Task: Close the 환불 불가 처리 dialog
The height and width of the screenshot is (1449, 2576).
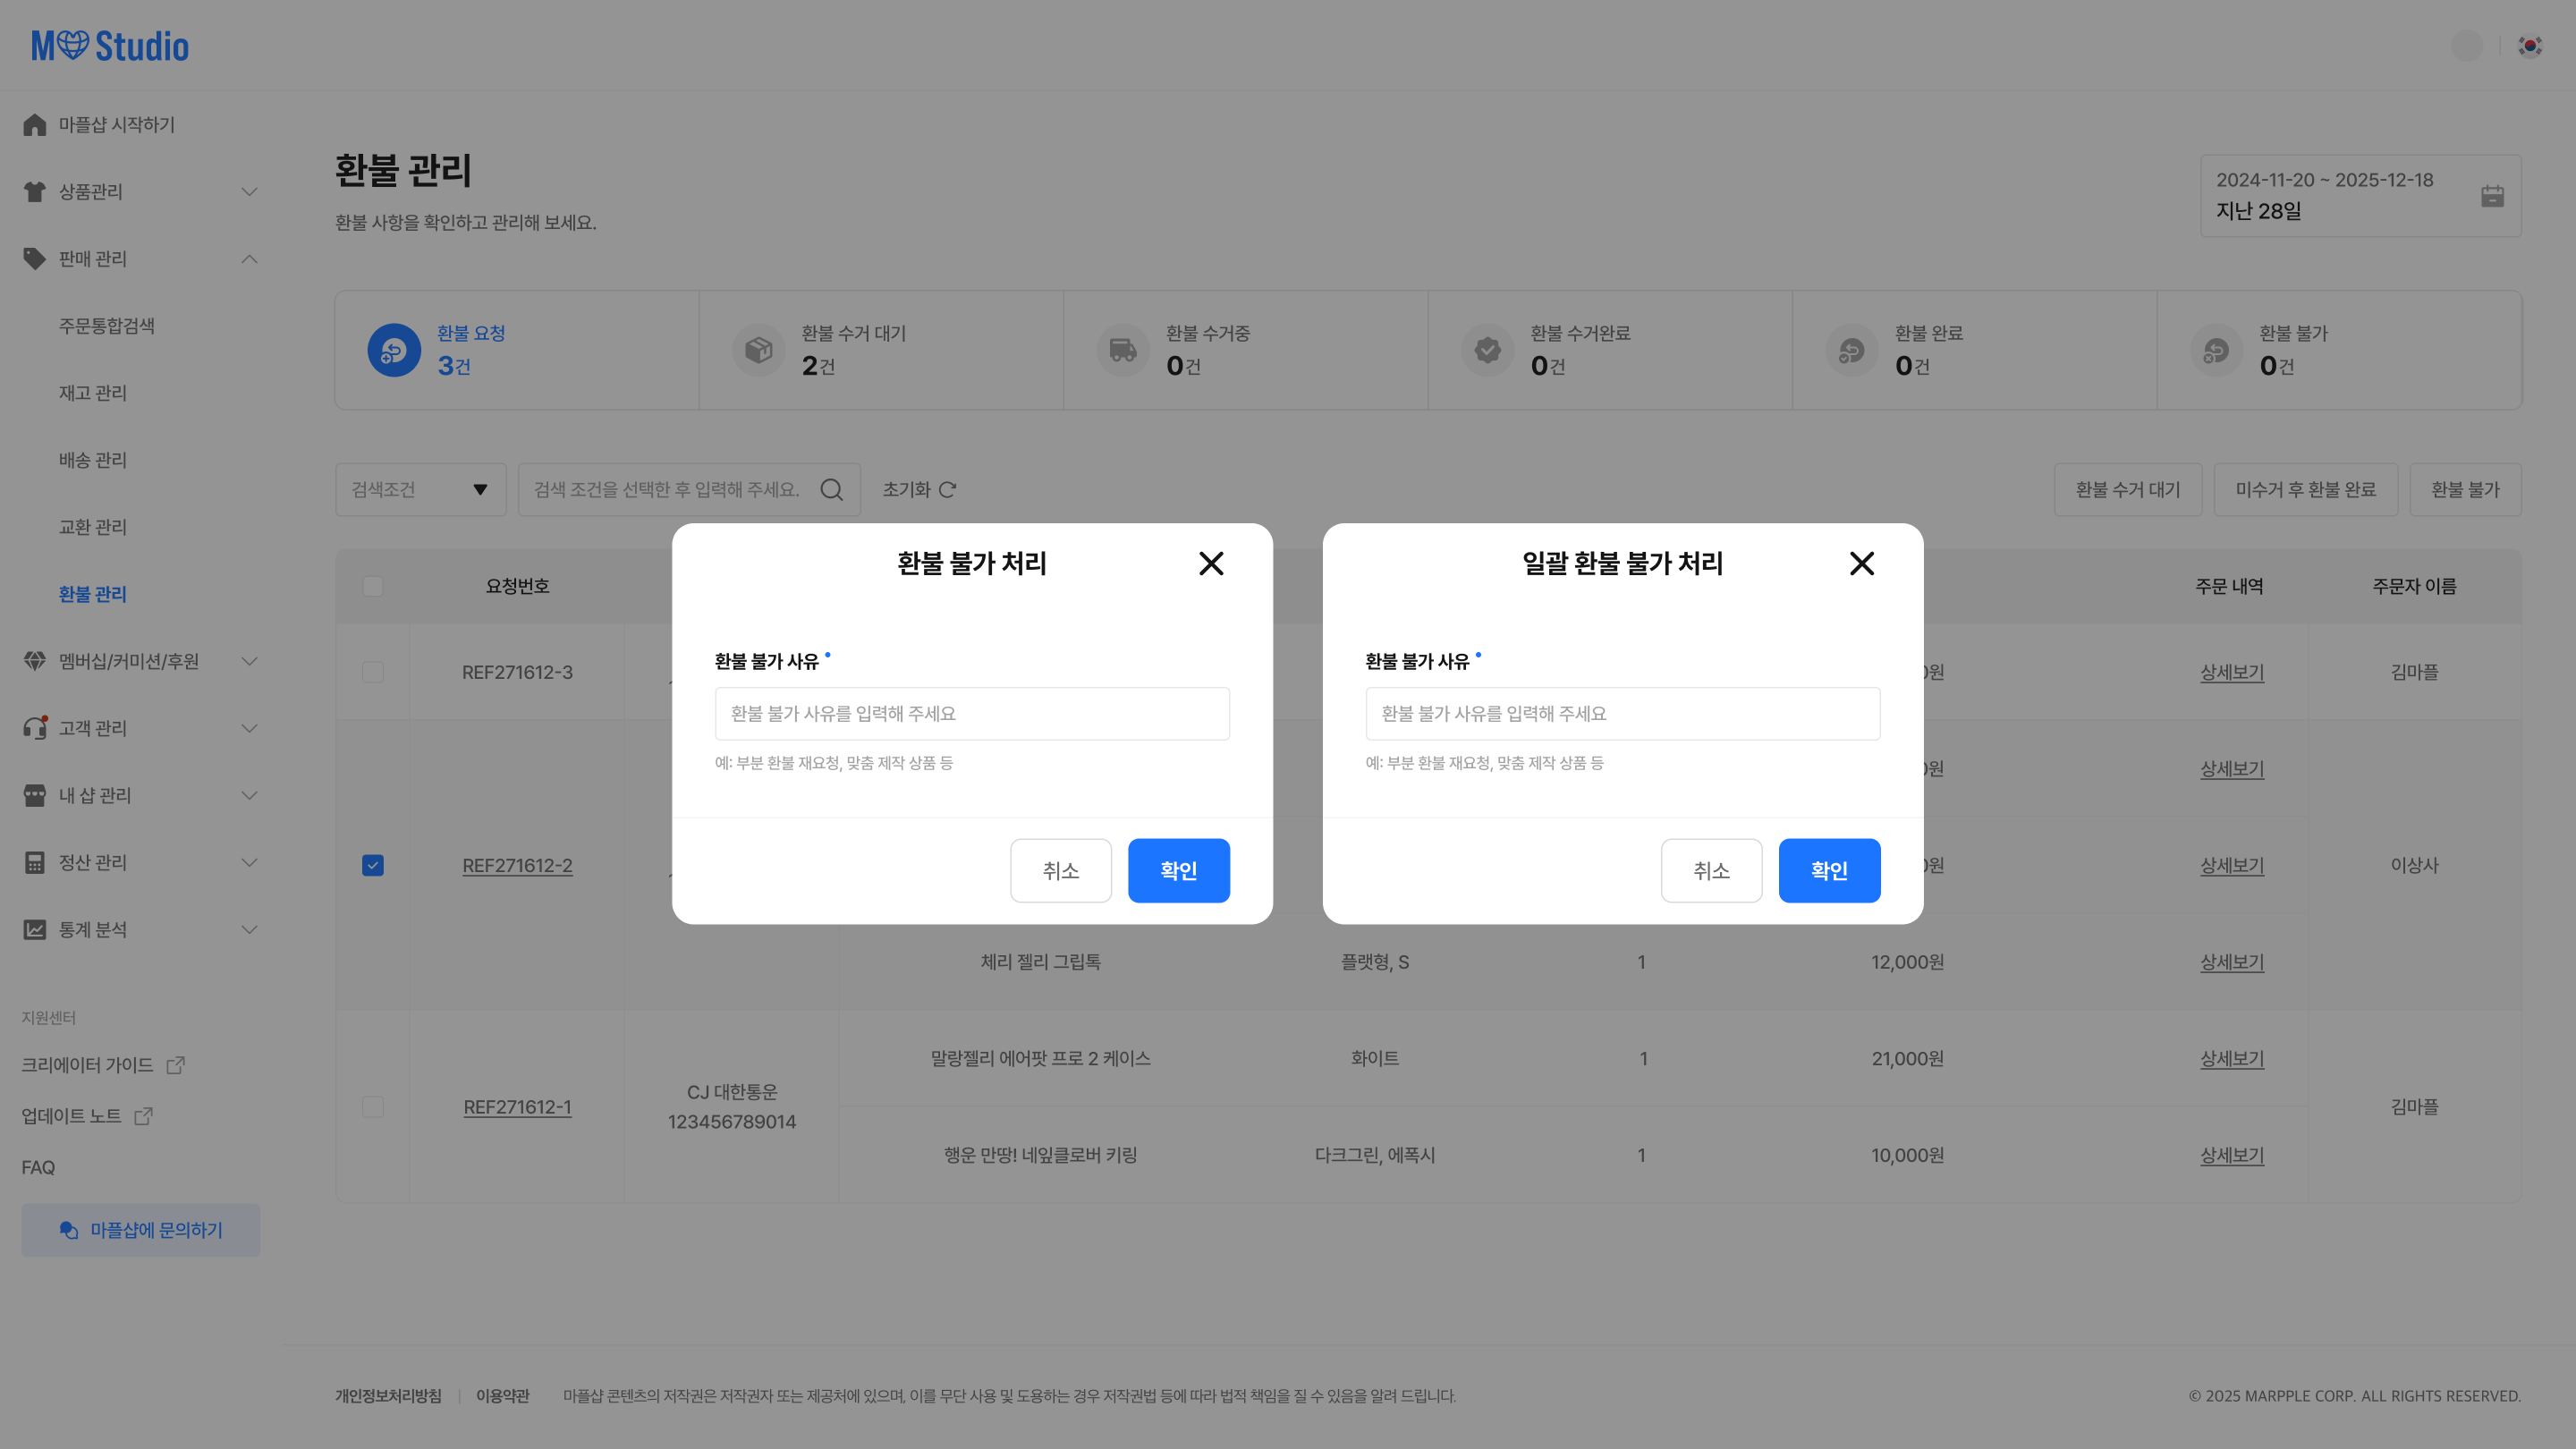Action: (x=1211, y=564)
